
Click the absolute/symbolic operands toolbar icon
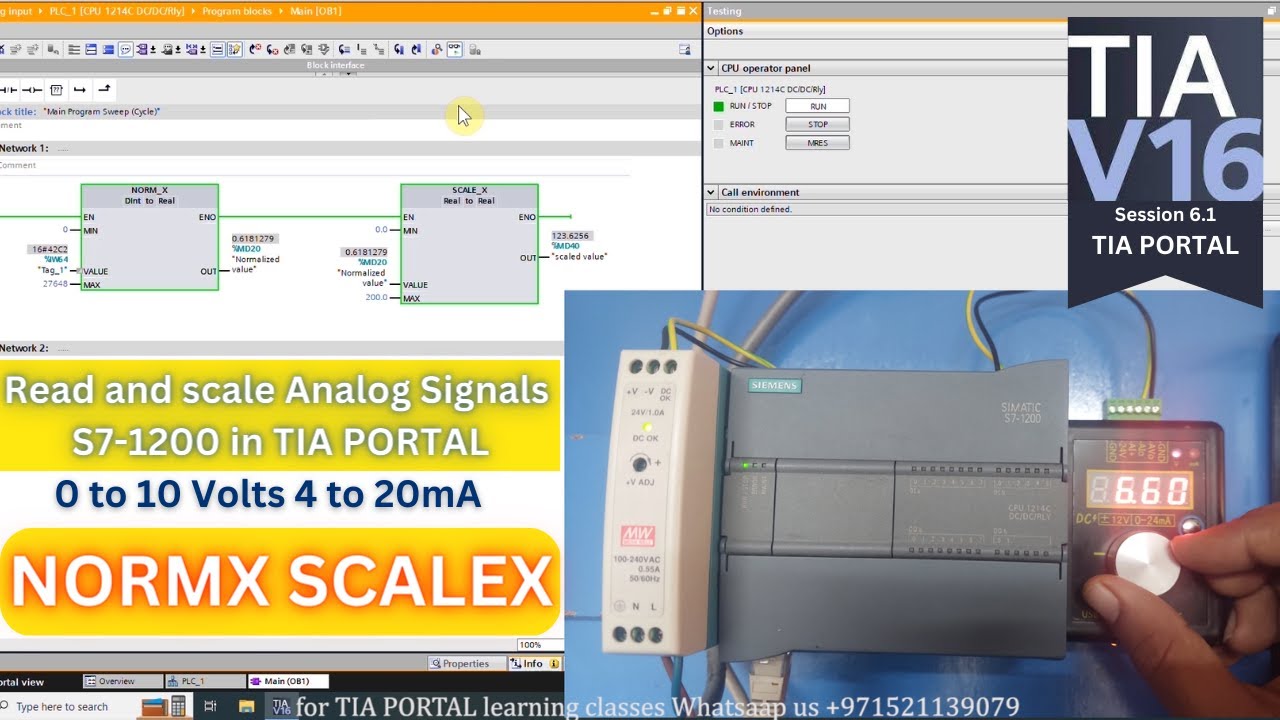coord(142,49)
